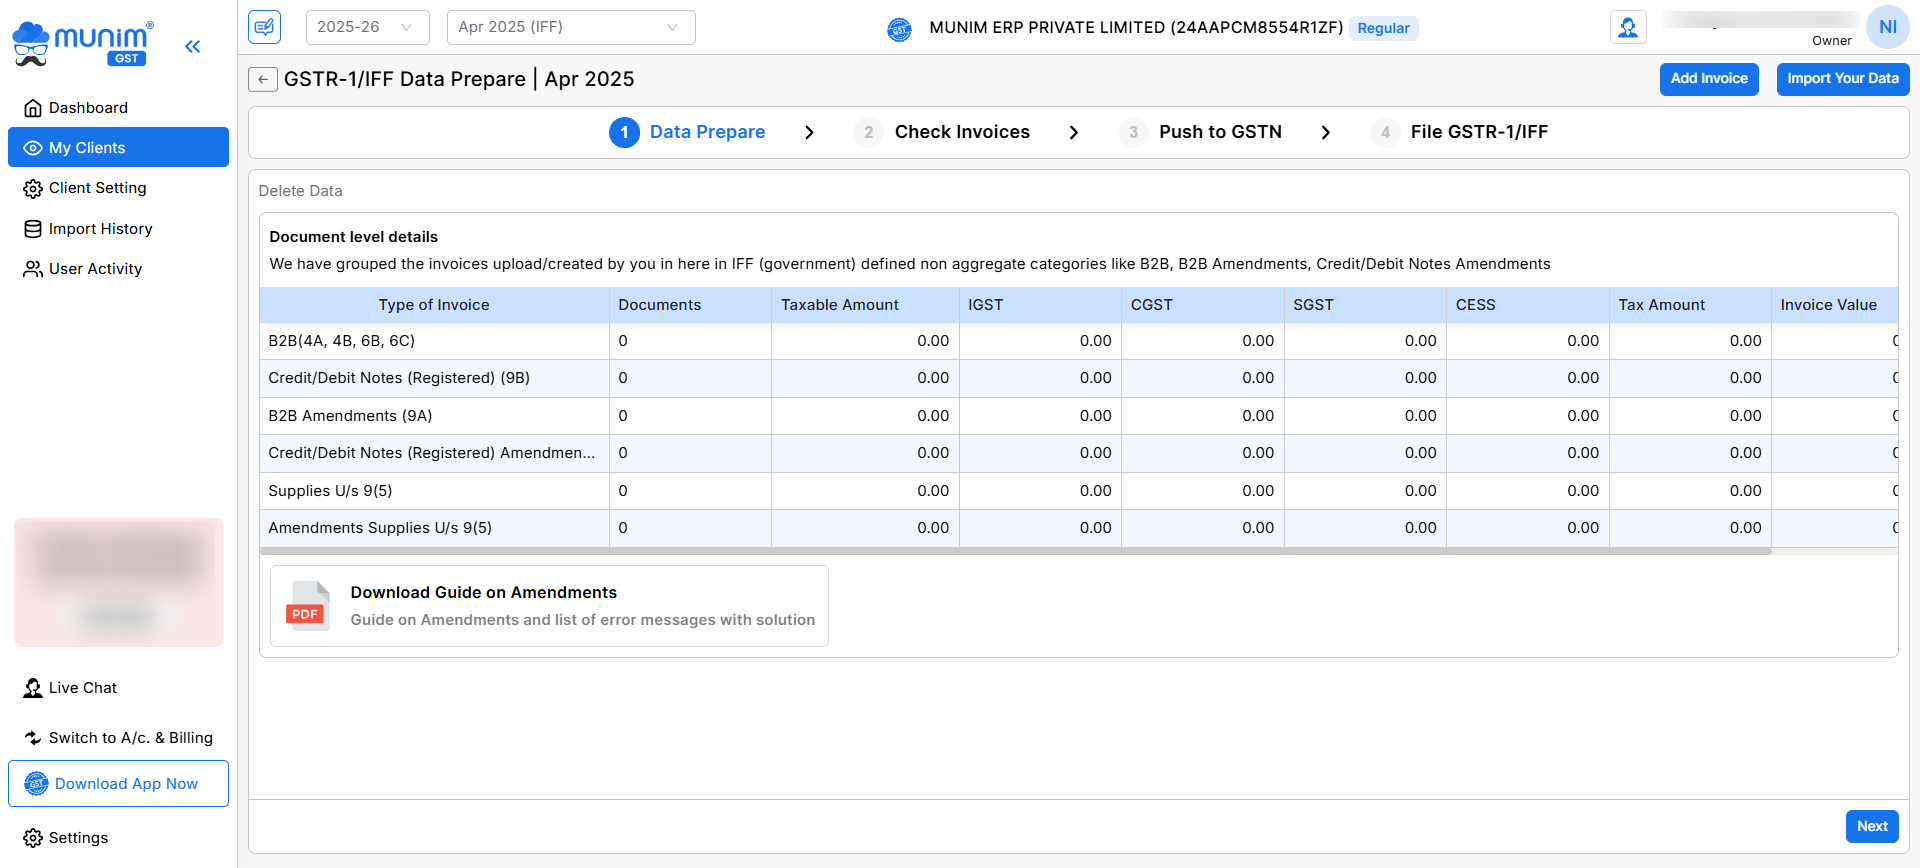This screenshot has height=868, width=1920.
Task: Select the File GSTR-1/IFF step
Action: [1478, 132]
